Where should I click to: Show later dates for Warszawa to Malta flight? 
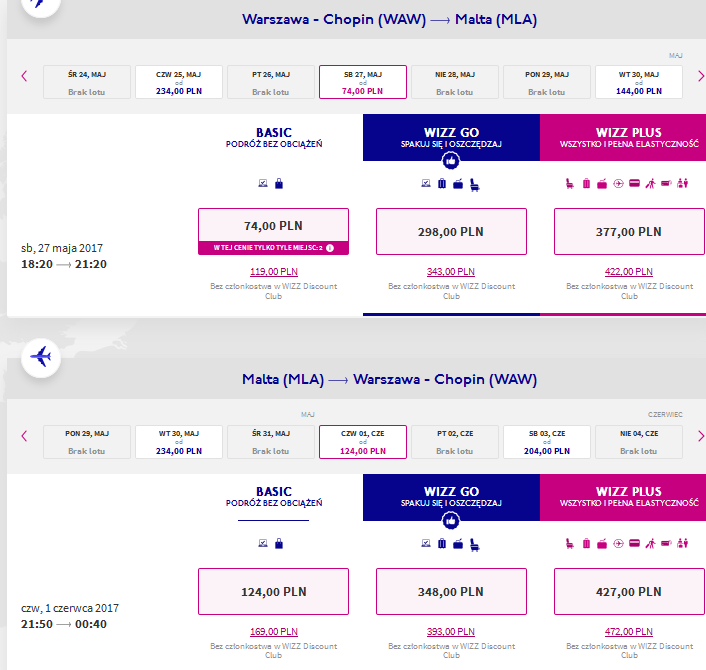click(x=701, y=76)
